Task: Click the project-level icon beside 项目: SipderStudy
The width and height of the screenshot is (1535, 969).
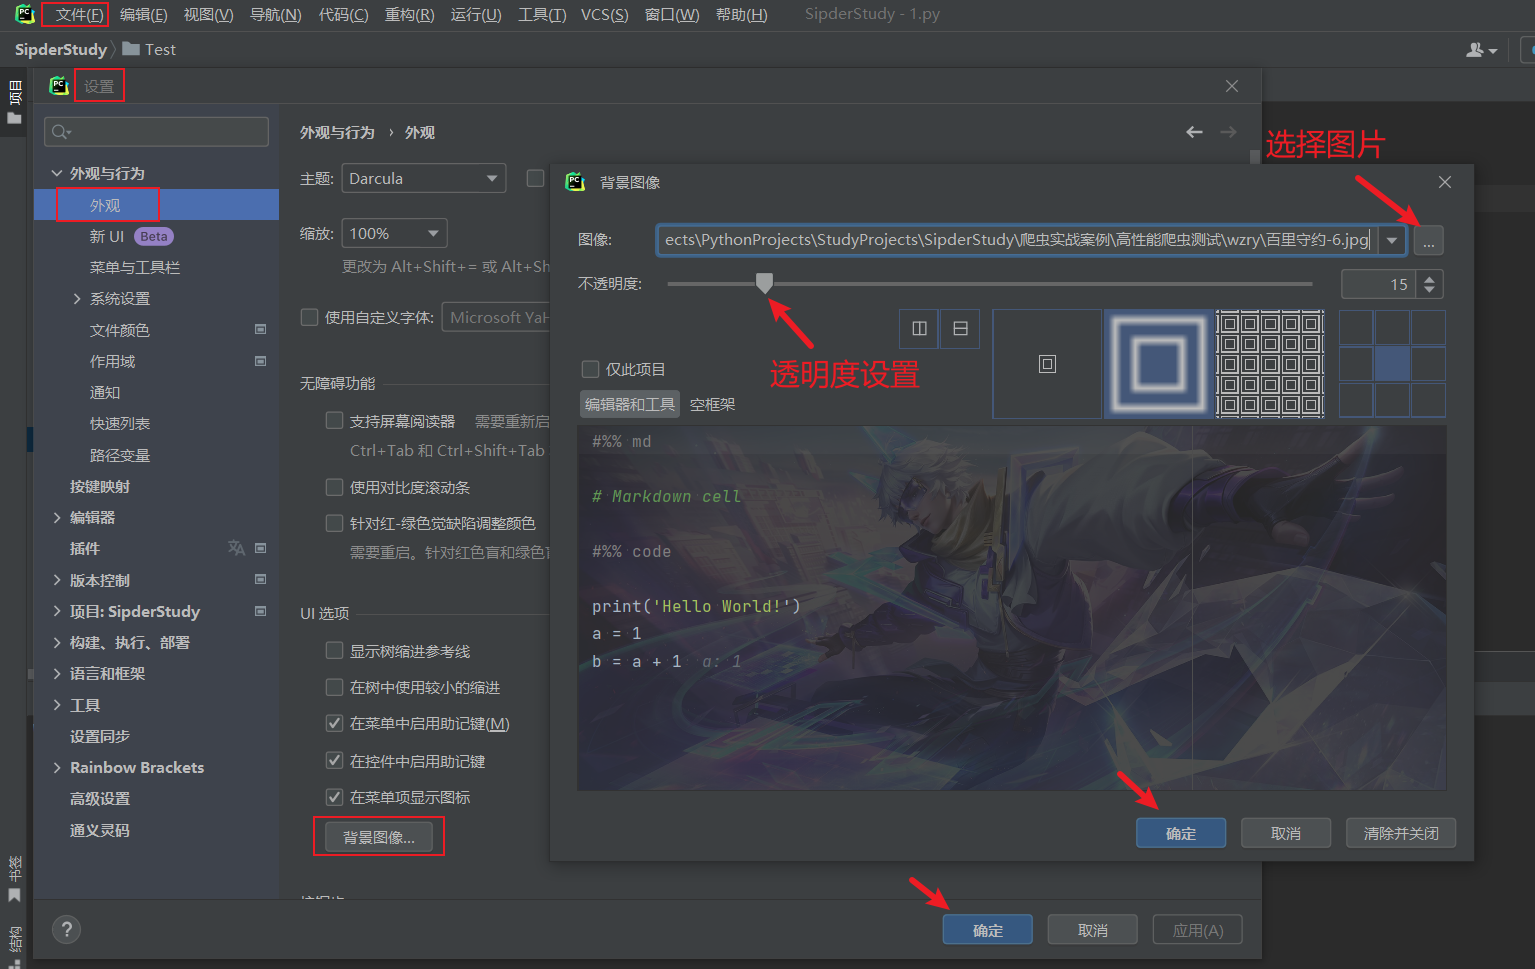Action: (261, 611)
